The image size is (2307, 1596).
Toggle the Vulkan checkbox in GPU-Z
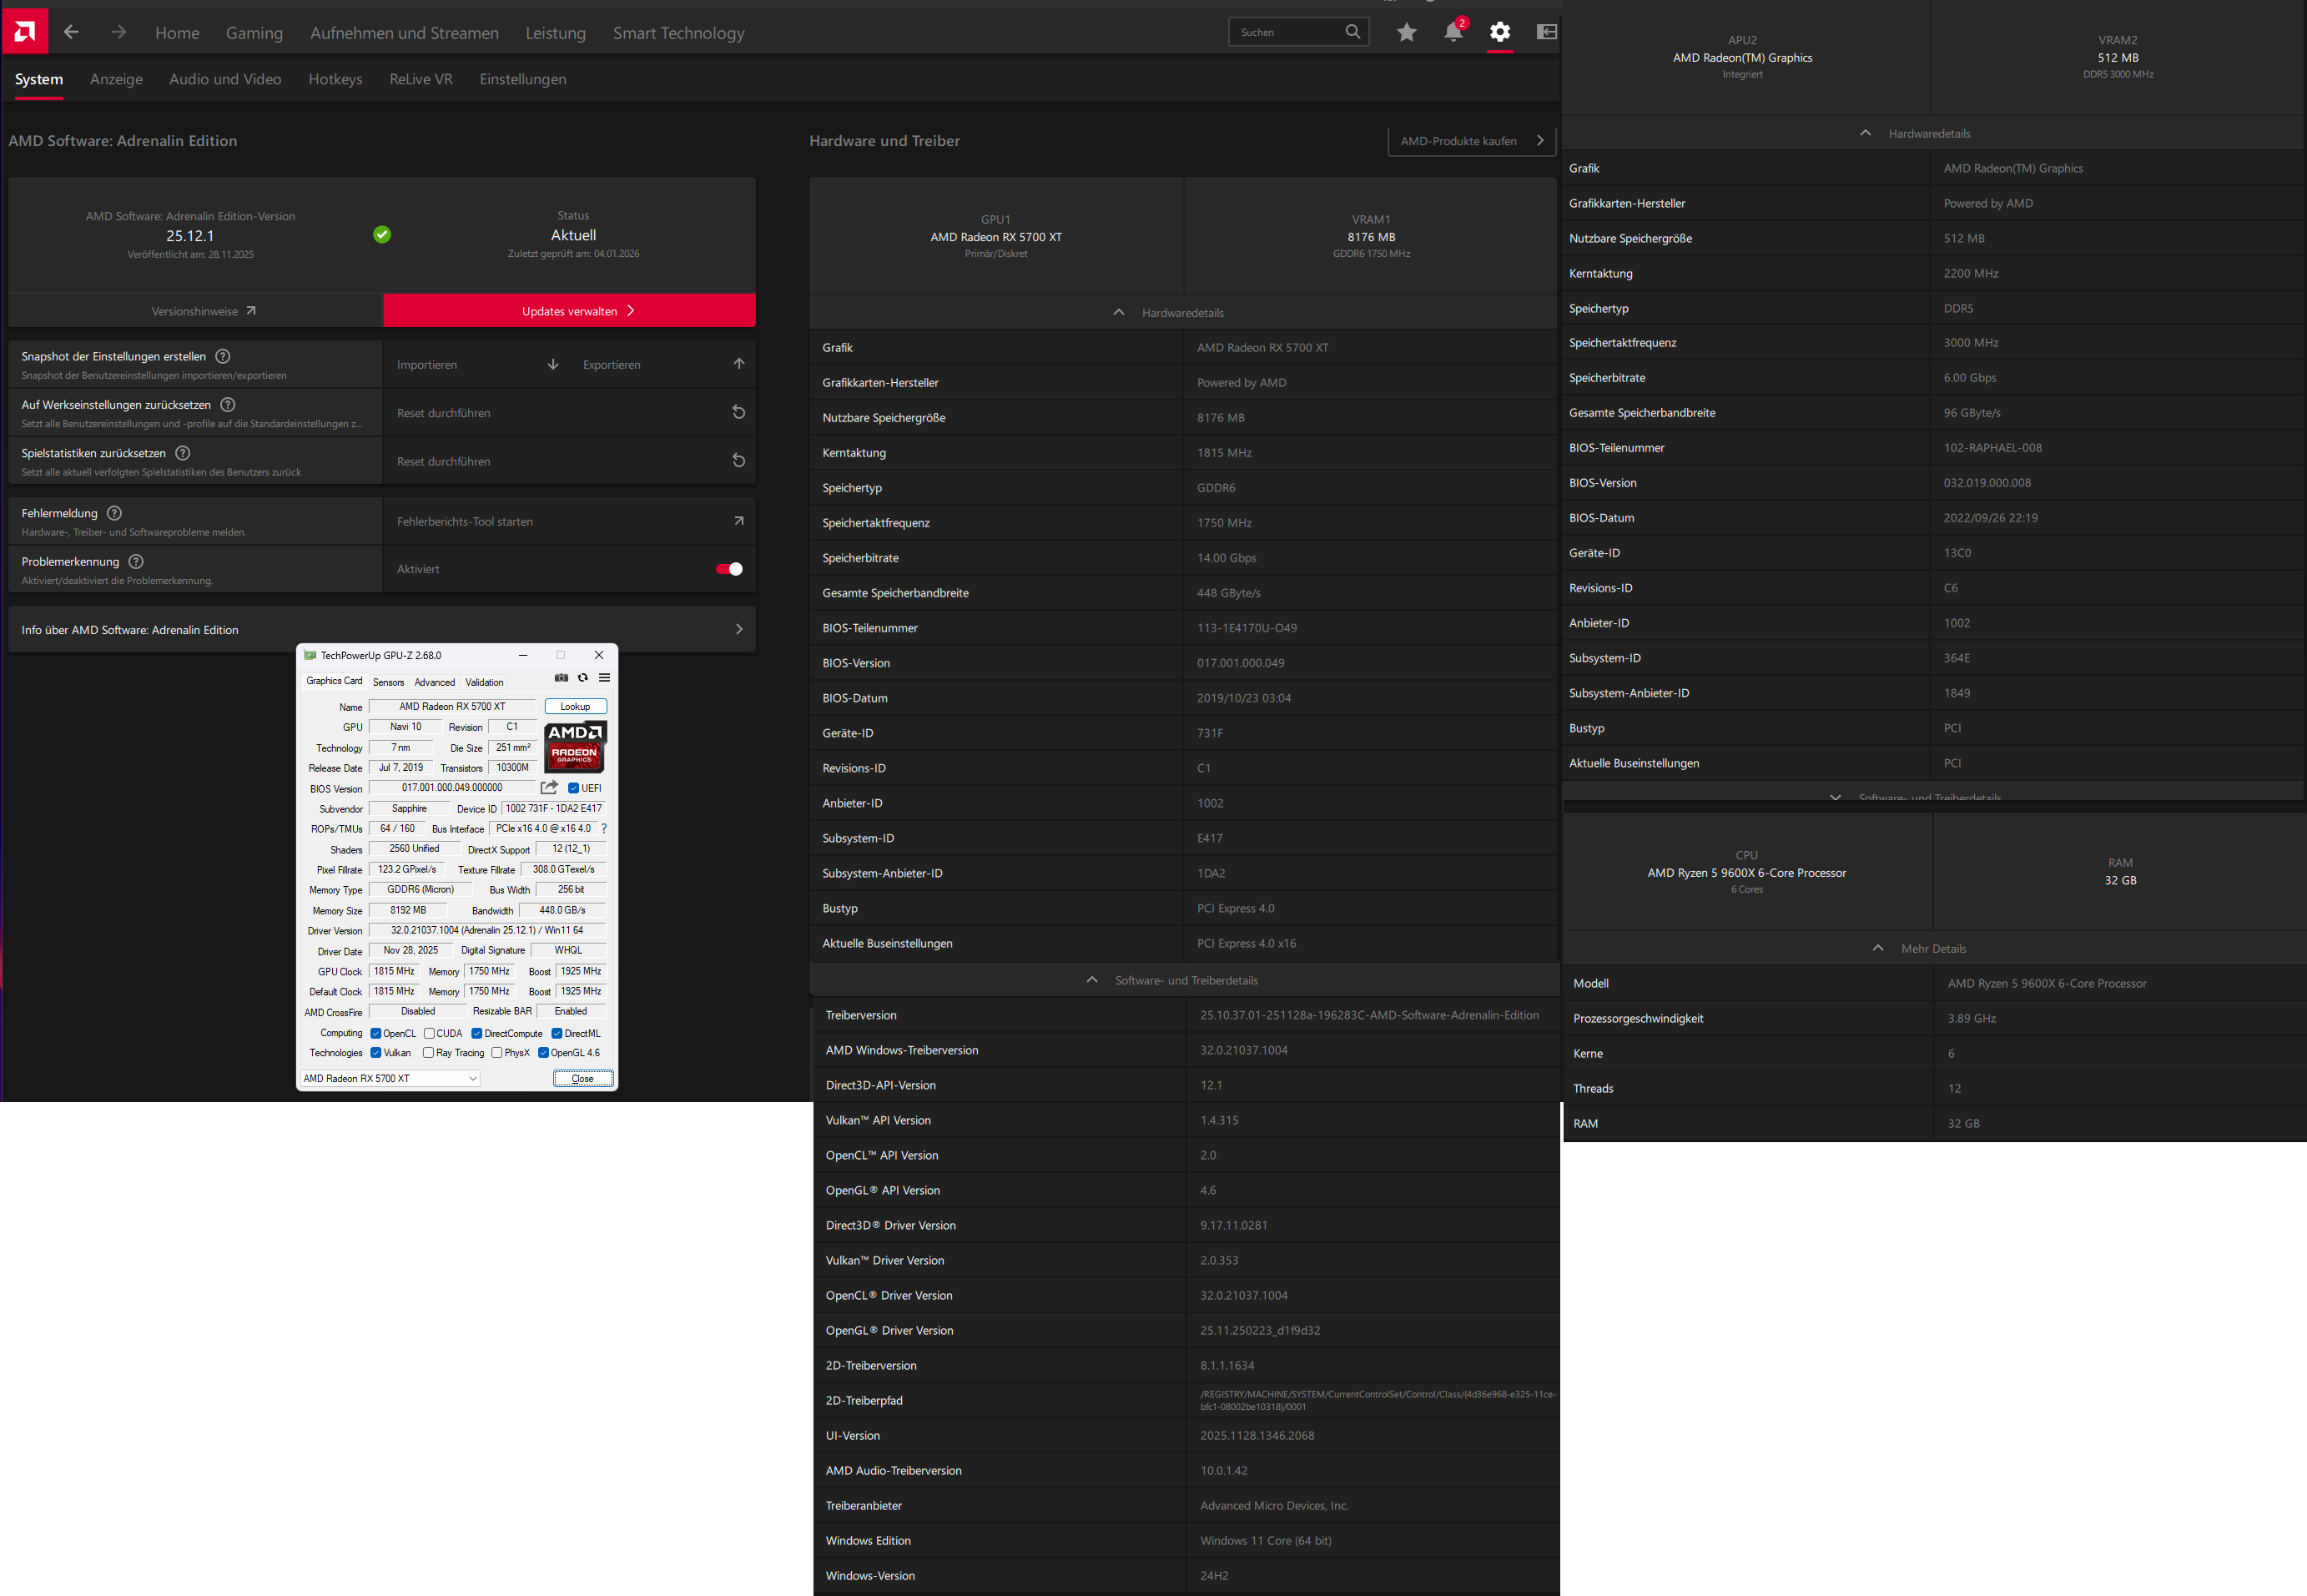coord(376,1053)
